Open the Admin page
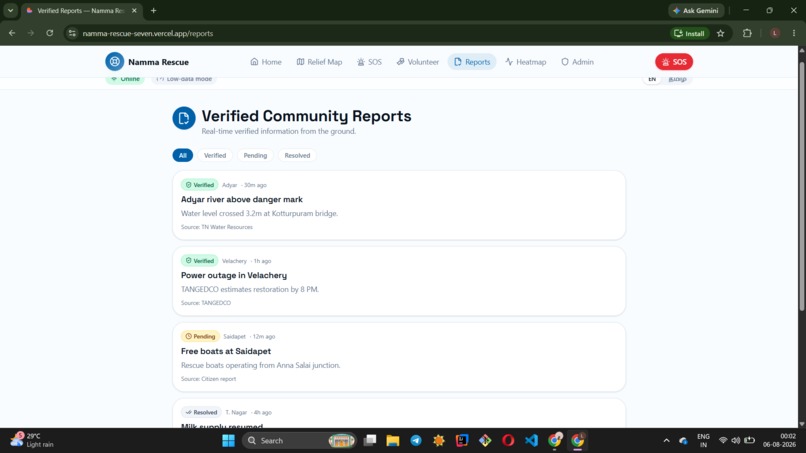The height and width of the screenshot is (453, 806). (577, 62)
